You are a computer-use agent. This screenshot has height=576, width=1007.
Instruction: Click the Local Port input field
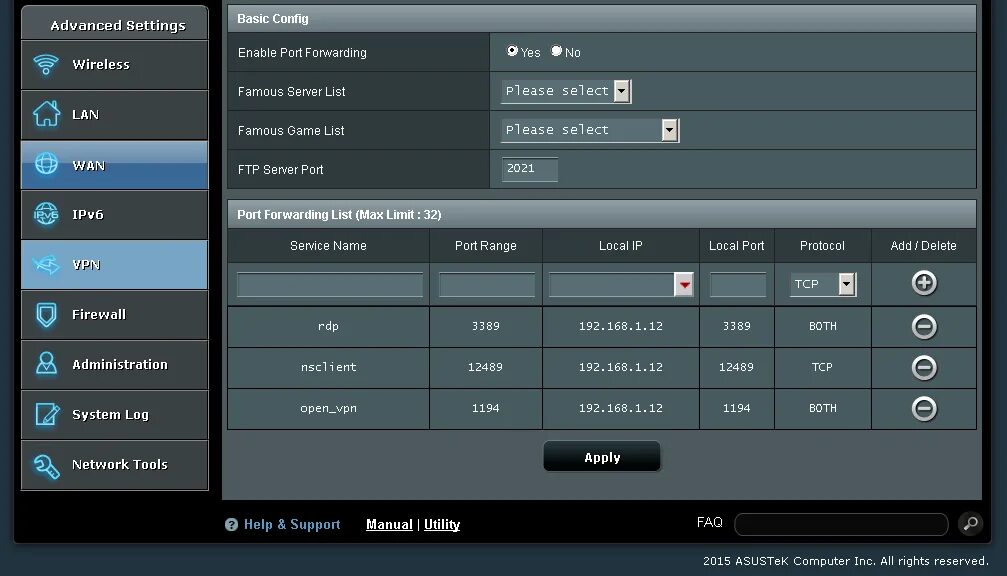(x=737, y=284)
